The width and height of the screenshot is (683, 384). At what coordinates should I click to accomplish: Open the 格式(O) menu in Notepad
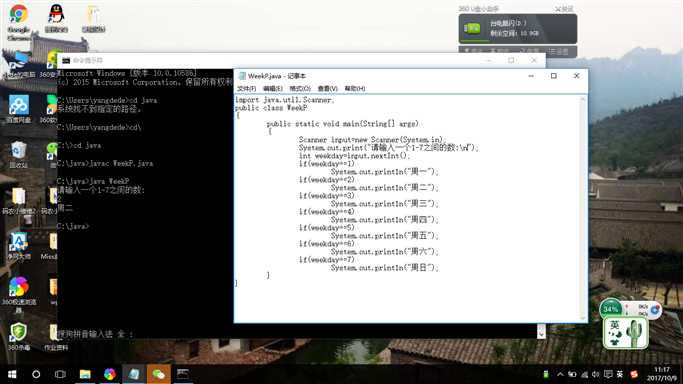pyautogui.click(x=300, y=88)
